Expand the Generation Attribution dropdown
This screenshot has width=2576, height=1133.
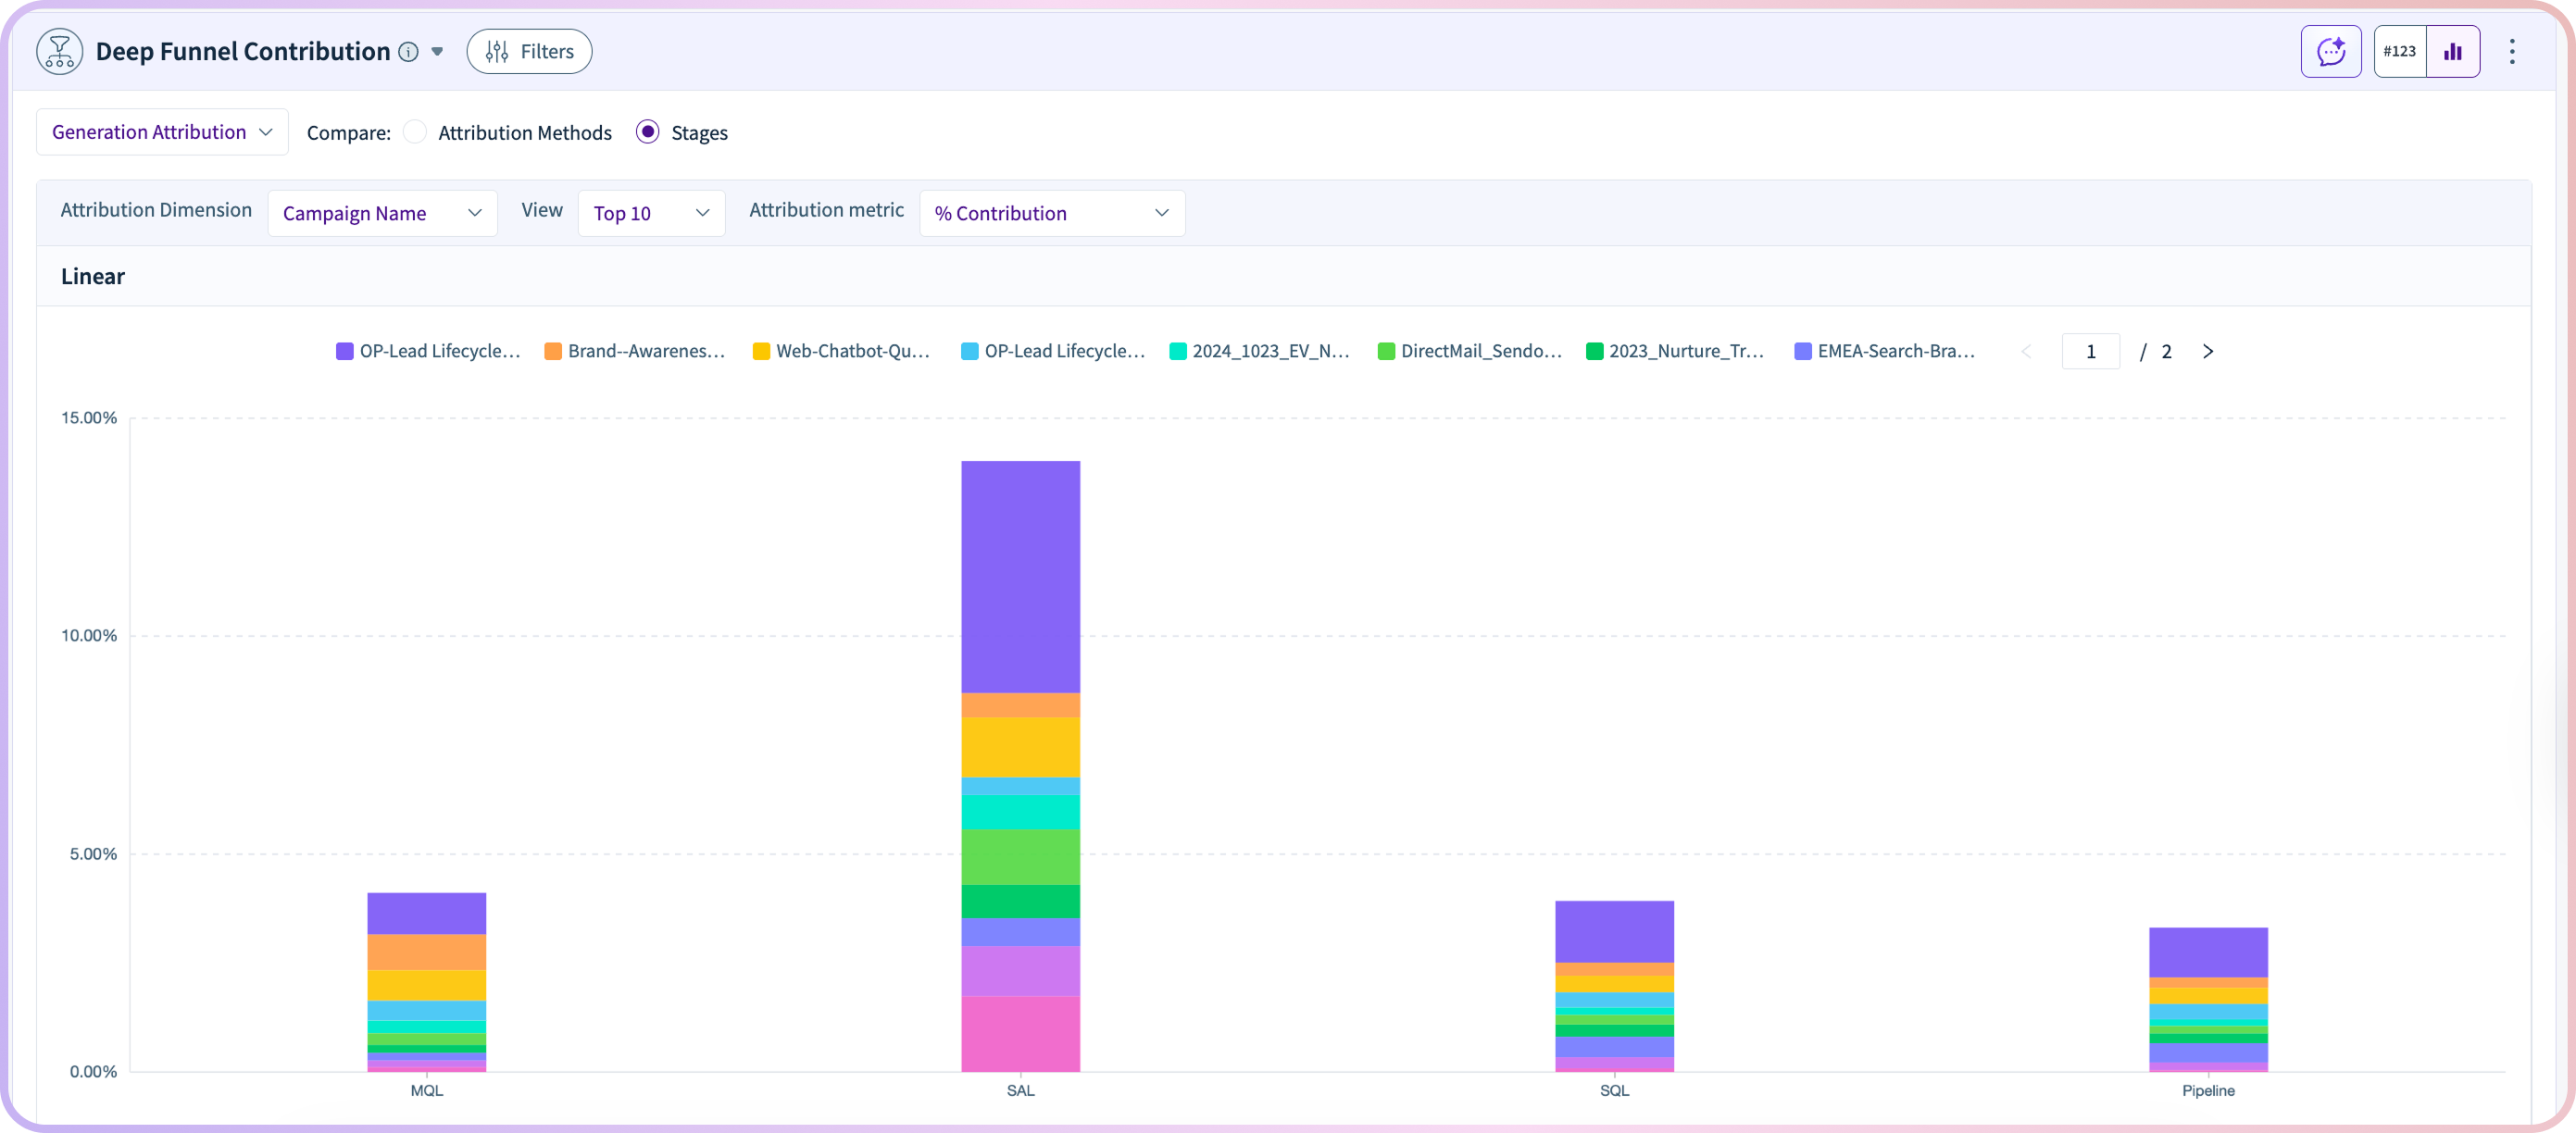click(162, 132)
